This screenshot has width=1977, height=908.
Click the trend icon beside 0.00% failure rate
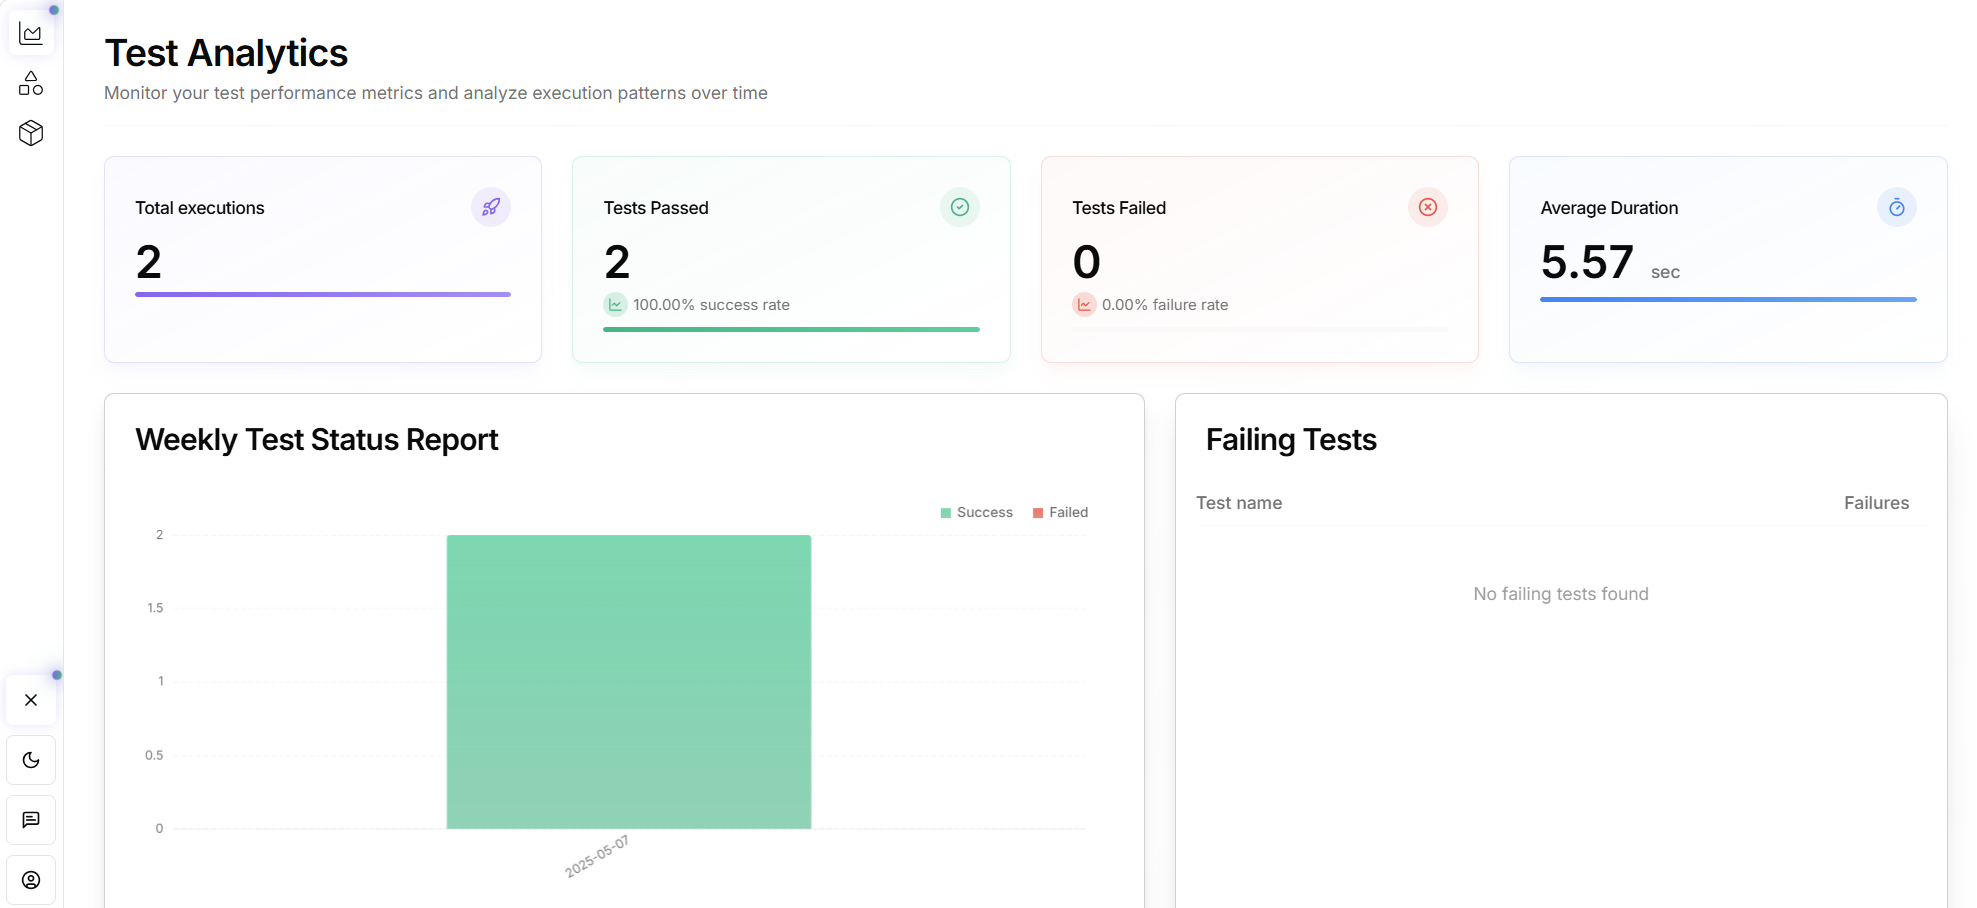tap(1084, 304)
